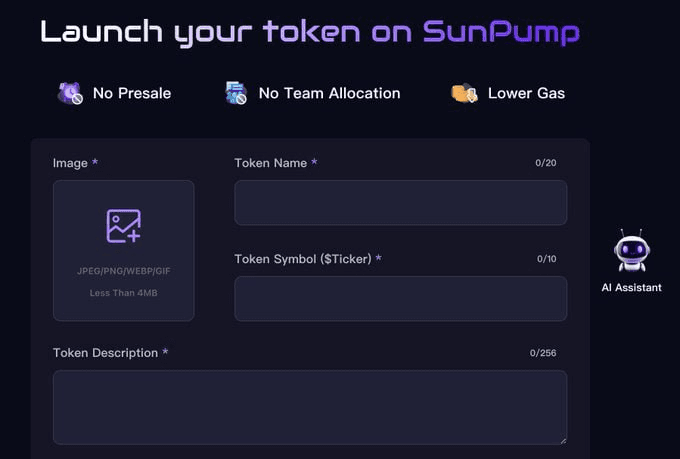Click the 0/256 description character counter

[x=543, y=353]
